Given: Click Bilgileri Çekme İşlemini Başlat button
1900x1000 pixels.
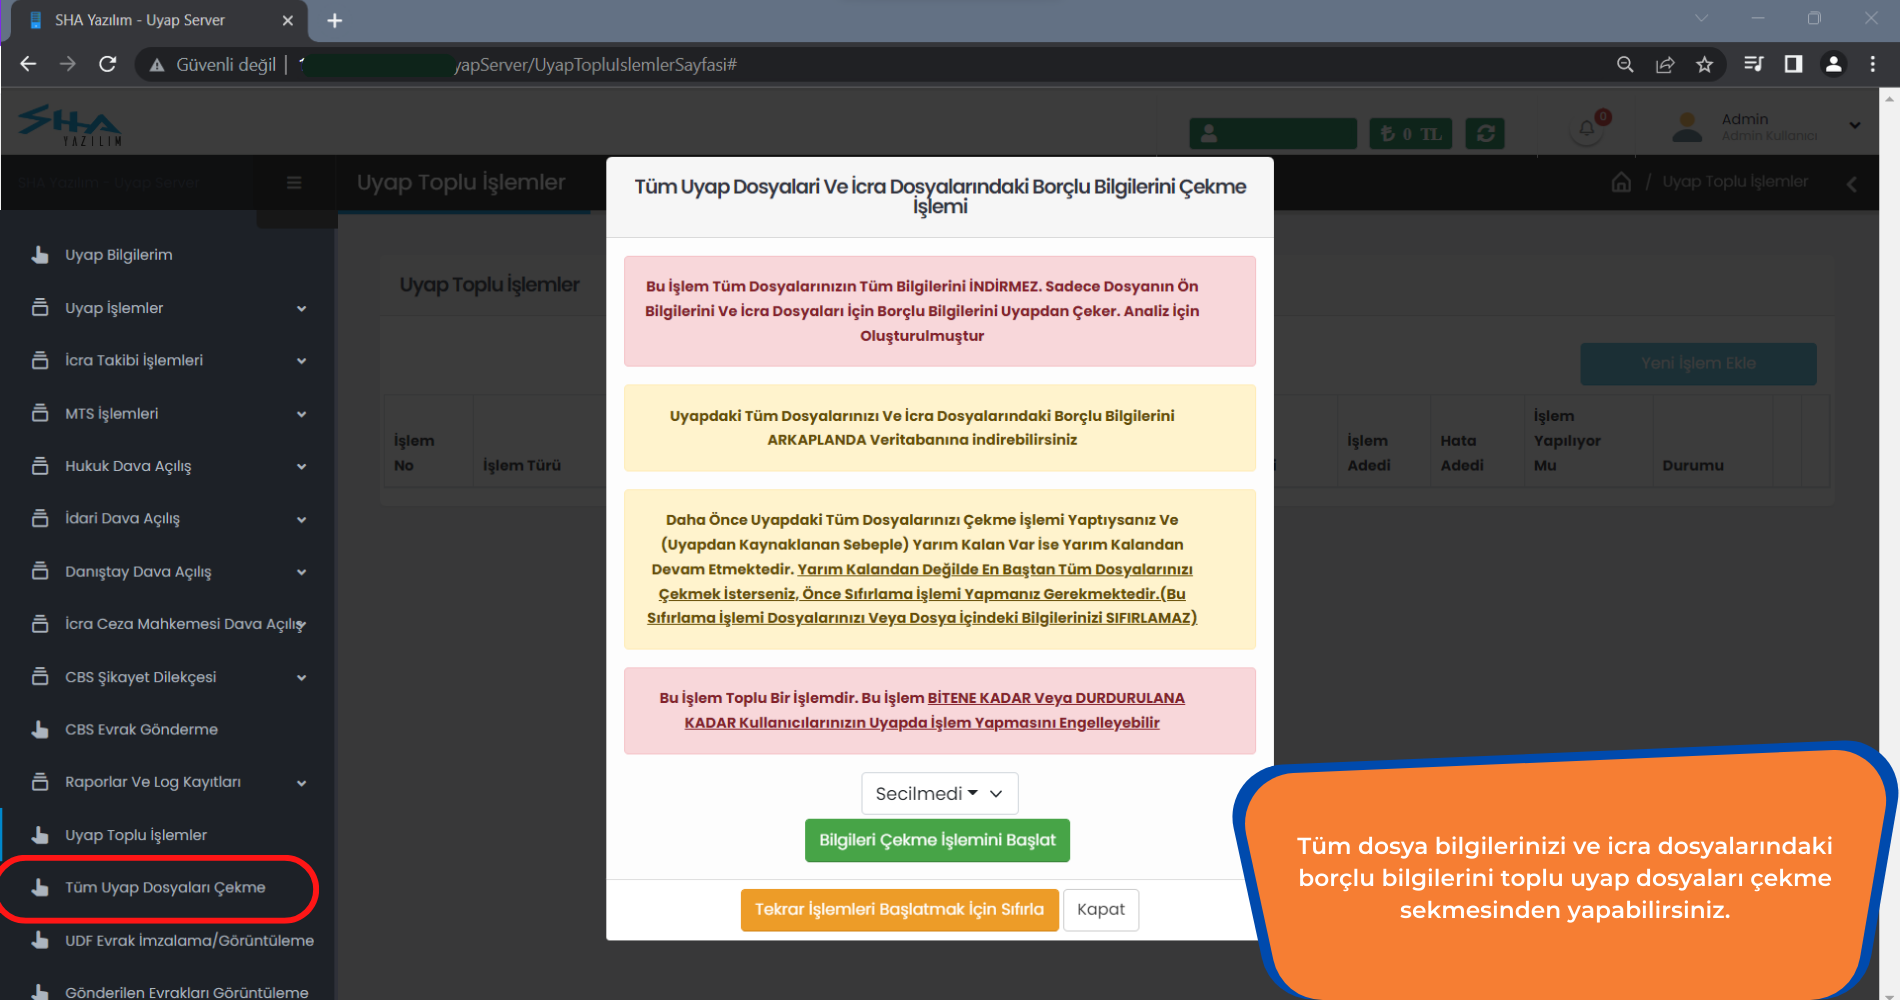Looking at the screenshot, I should pos(937,840).
